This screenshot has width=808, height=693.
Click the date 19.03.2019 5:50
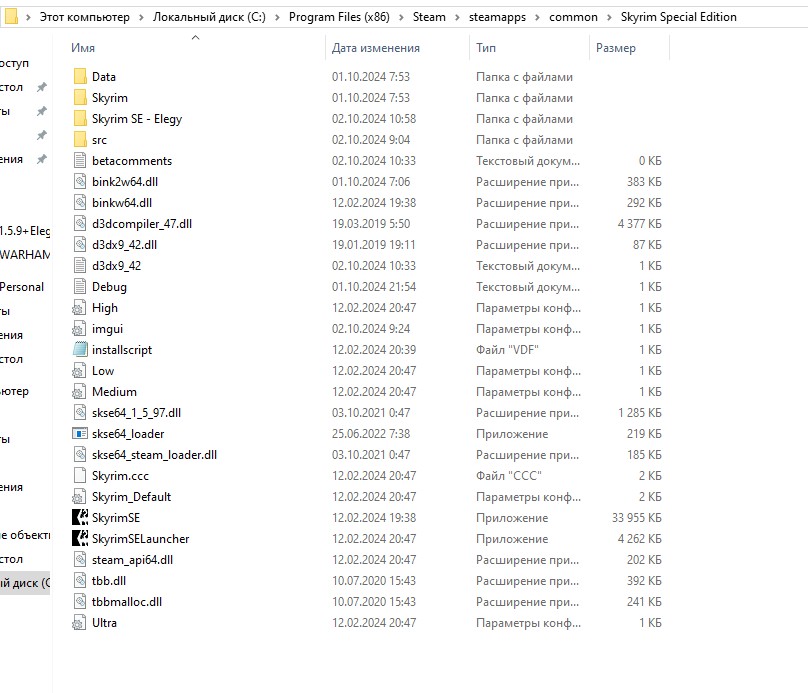[x=371, y=224]
